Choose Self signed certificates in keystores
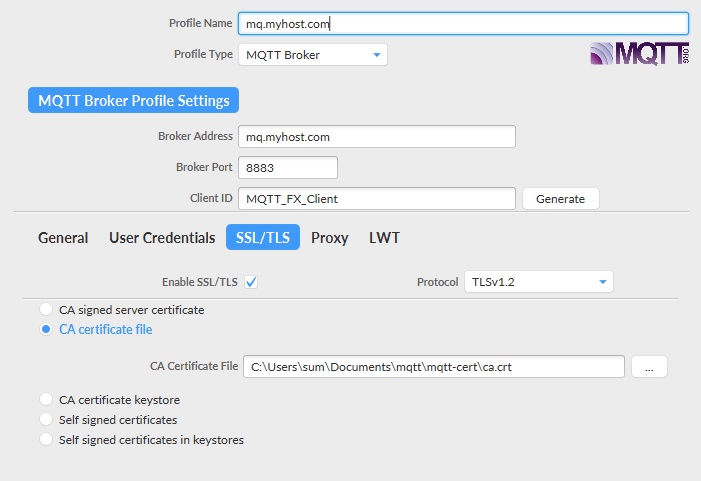The height and width of the screenshot is (481, 701). pyautogui.click(x=46, y=439)
